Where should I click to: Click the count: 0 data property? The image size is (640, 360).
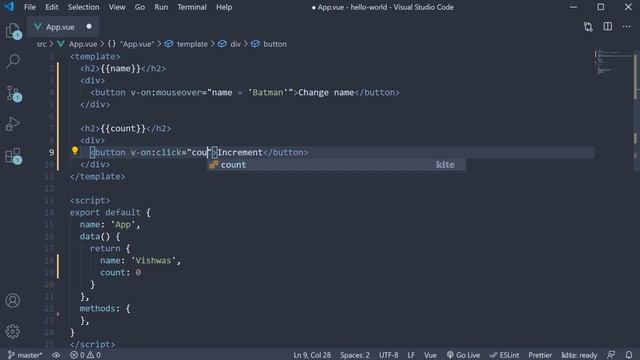tap(120, 272)
